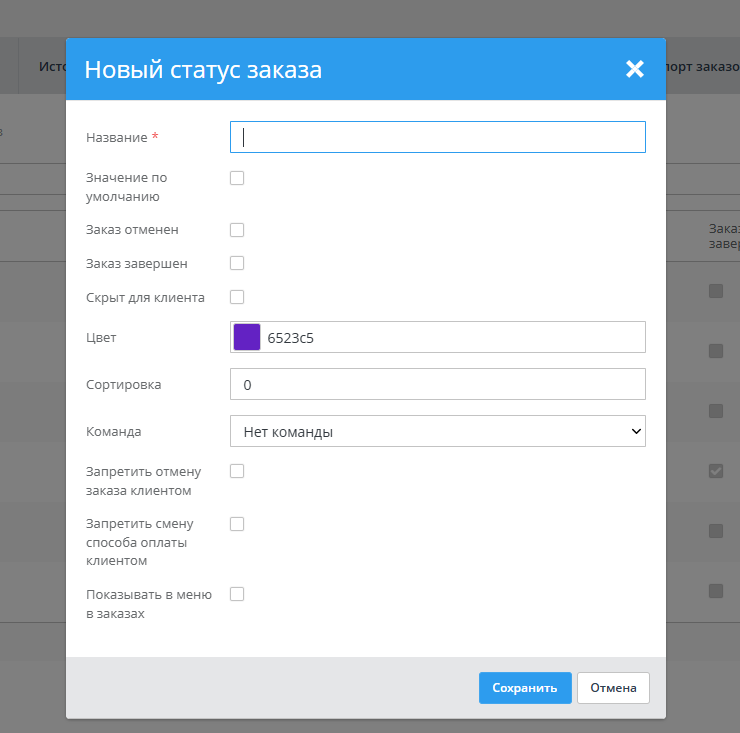
Task: Close the new order status dialog
Action: 634,69
